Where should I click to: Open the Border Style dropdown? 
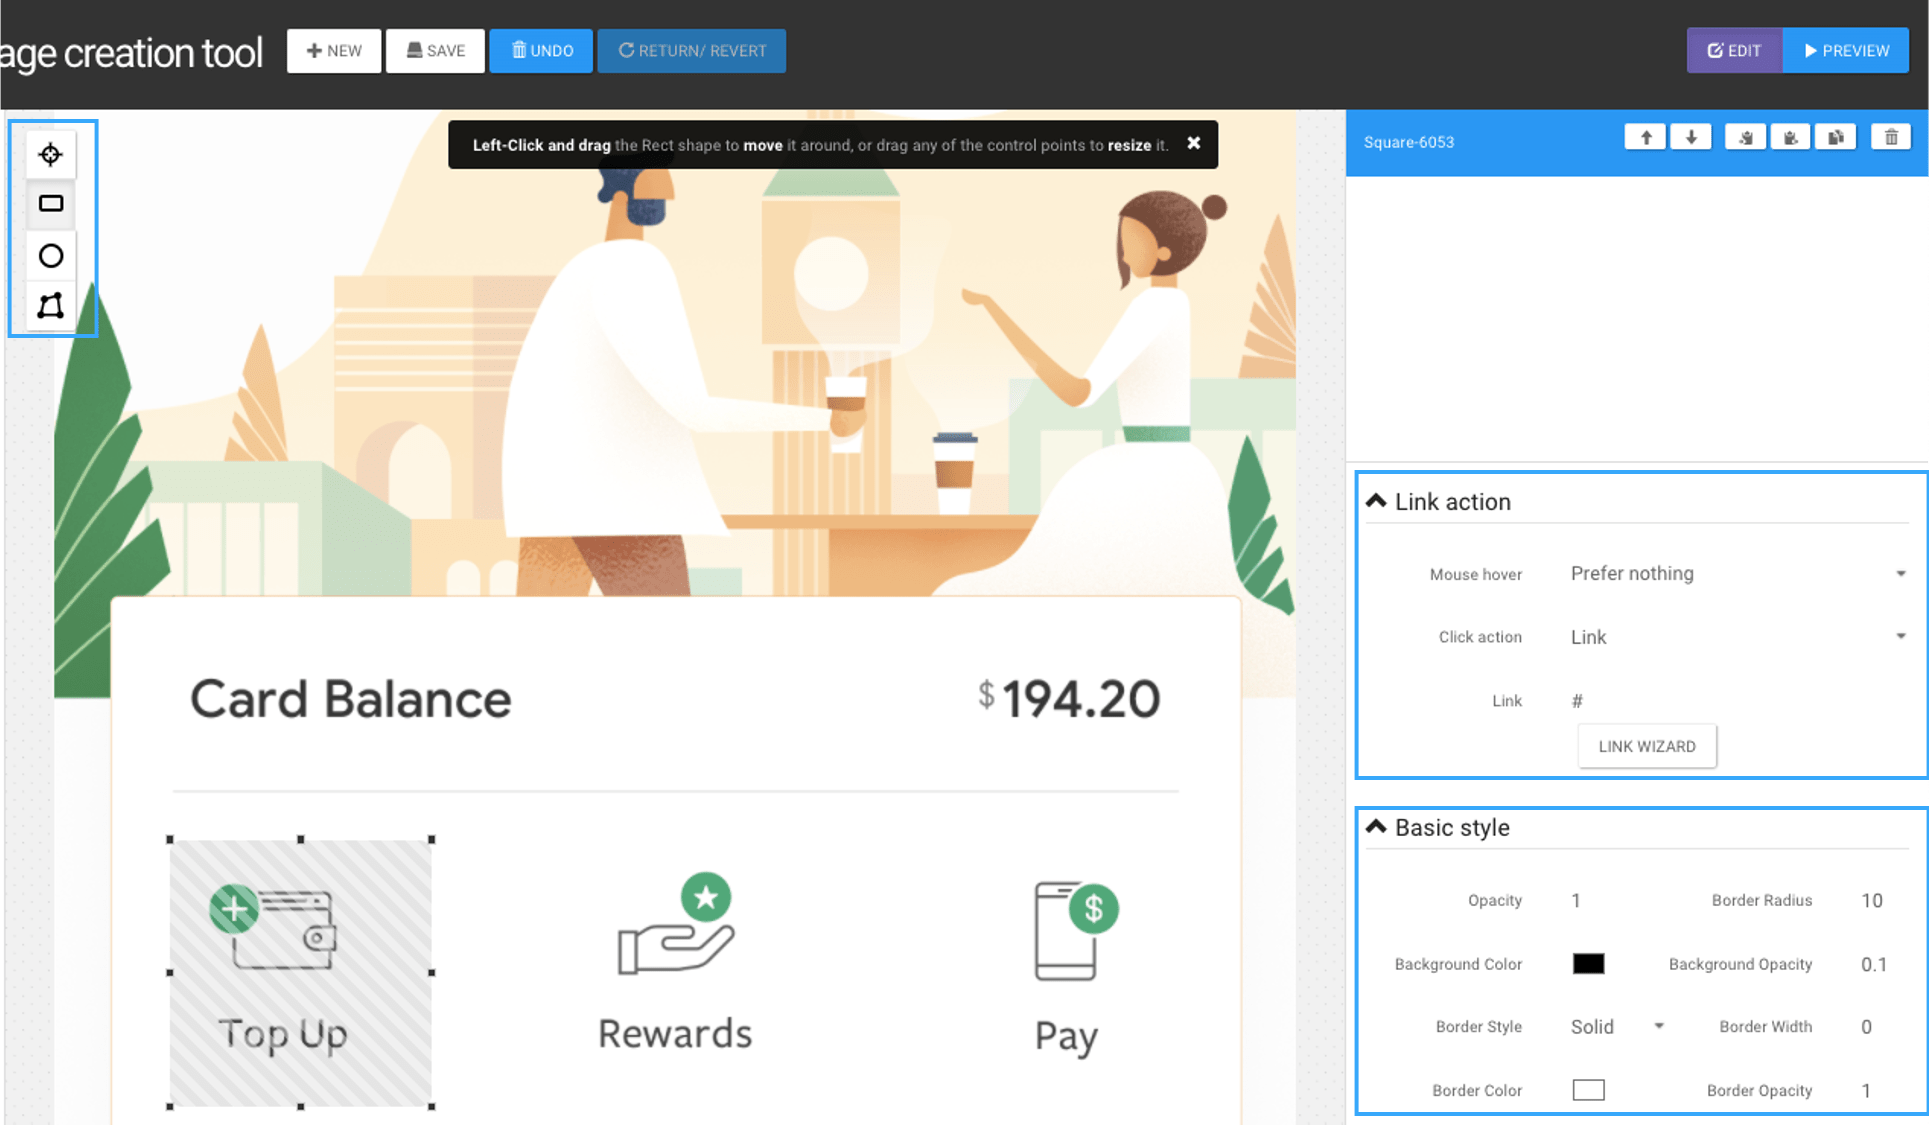click(1616, 1027)
